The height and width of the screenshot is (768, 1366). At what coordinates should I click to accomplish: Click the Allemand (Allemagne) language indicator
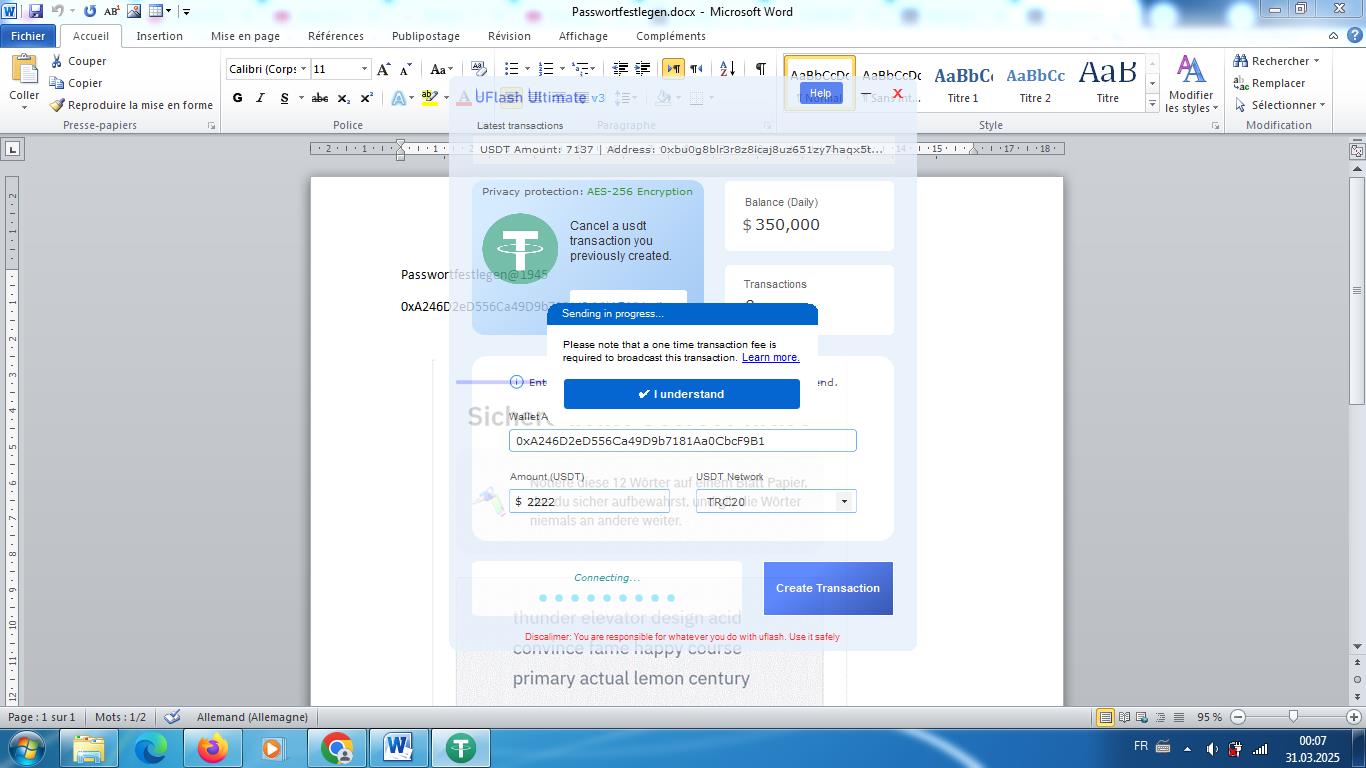pos(252,717)
